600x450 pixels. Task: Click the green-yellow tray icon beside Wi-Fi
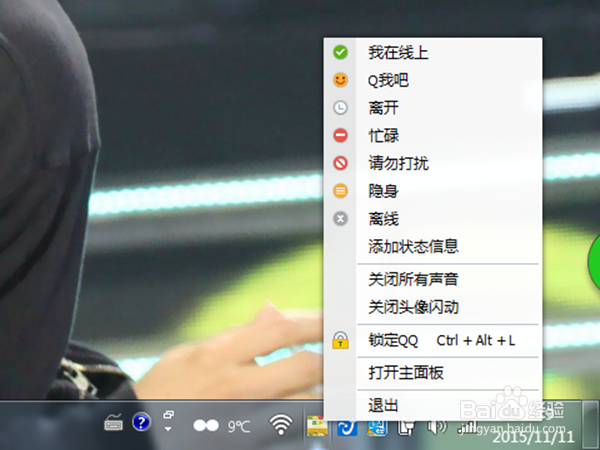pos(317,427)
